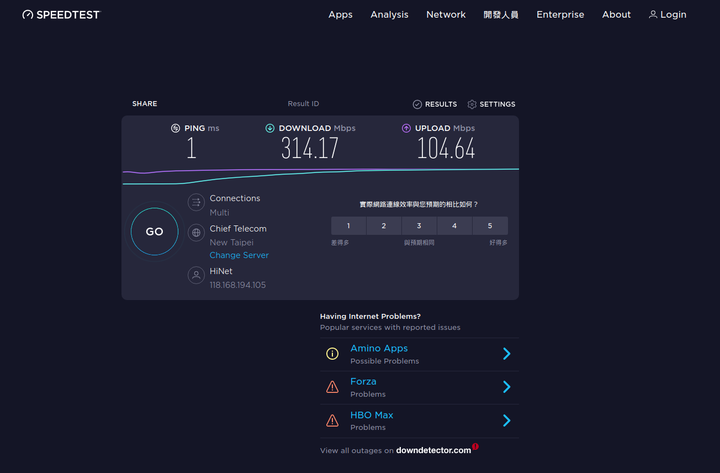Open the Network menu
Screen dimensions: 720x473
pyautogui.click(x=446, y=15)
